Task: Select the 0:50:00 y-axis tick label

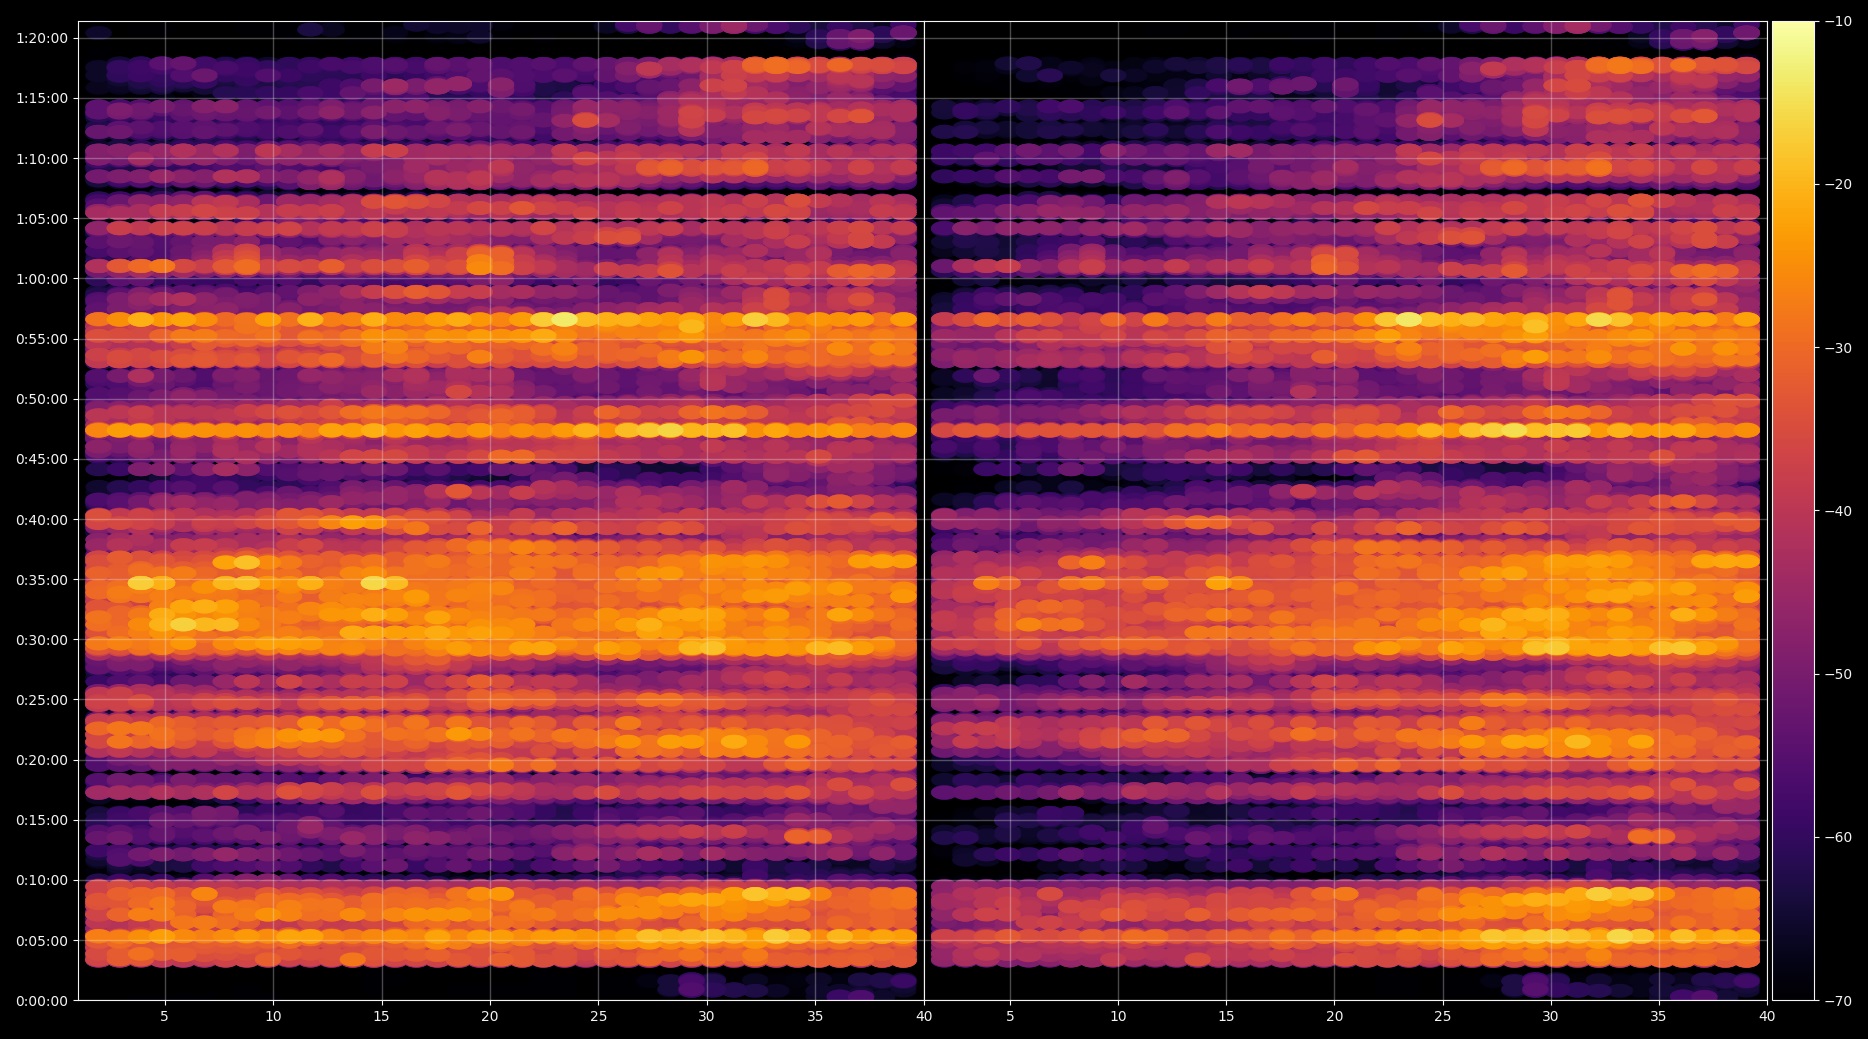Action: pyautogui.click(x=42, y=399)
